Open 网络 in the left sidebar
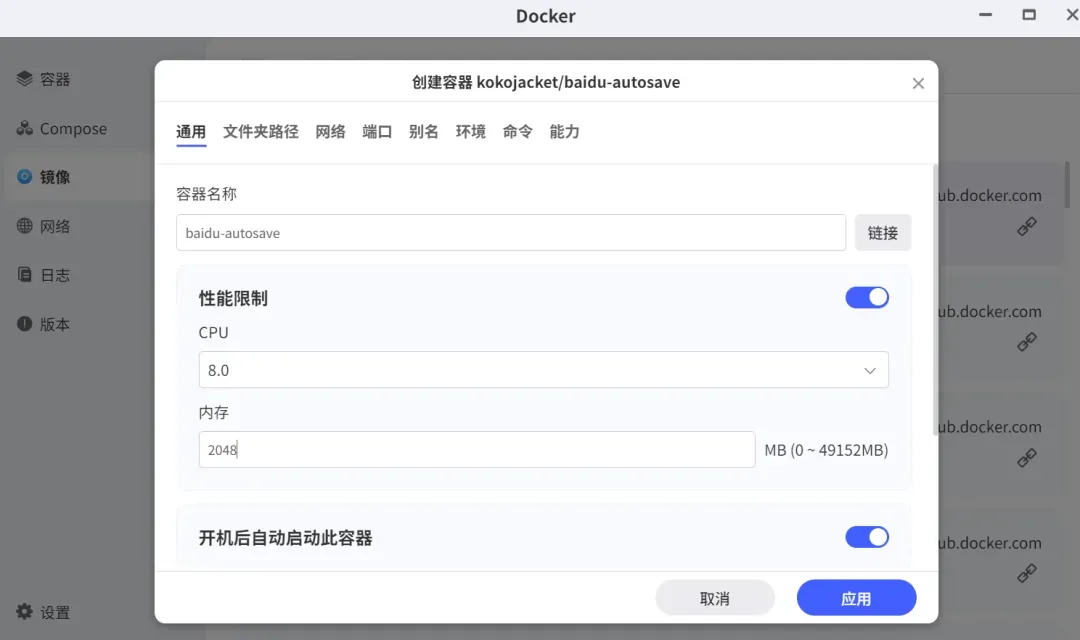 click(x=44, y=226)
